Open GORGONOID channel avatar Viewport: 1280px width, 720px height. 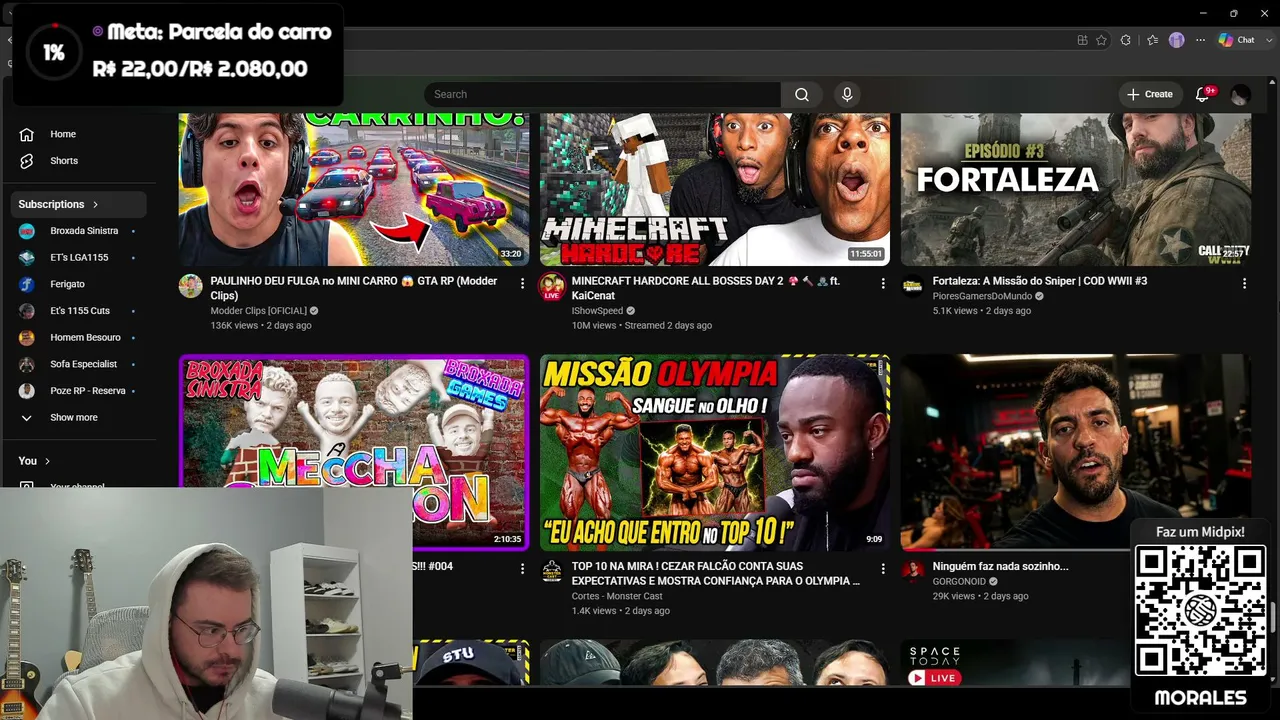click(x=913, y=571)
